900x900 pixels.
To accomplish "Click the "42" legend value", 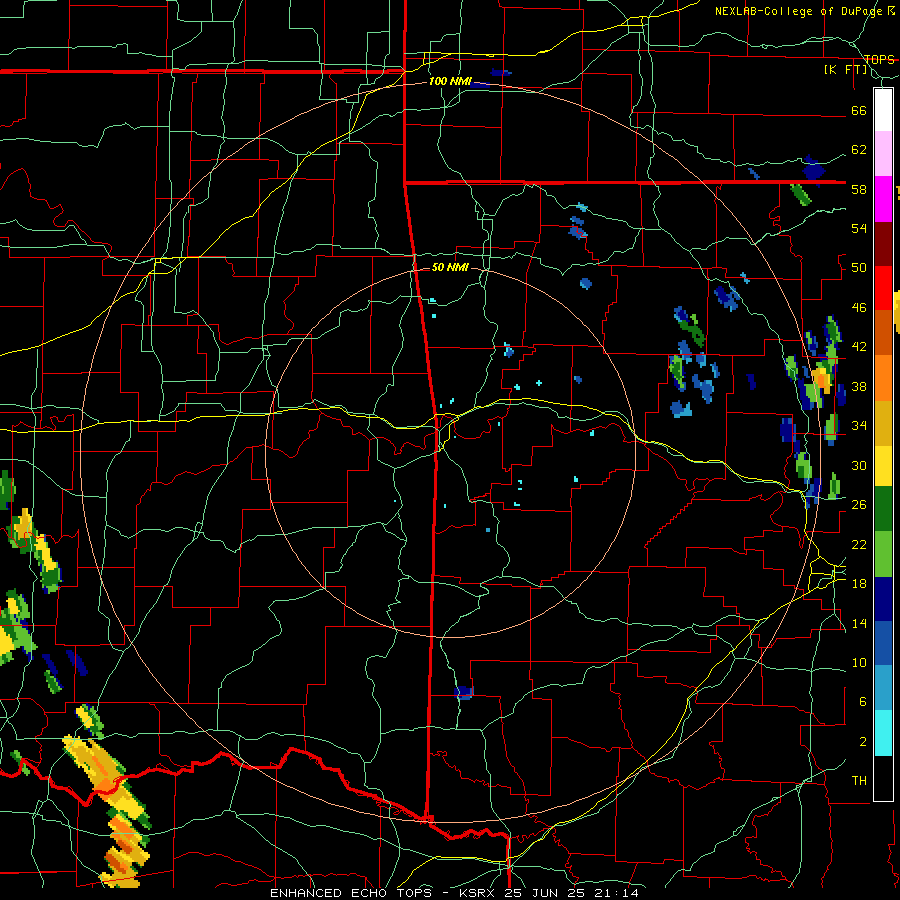I will click(x=859, y=347).
